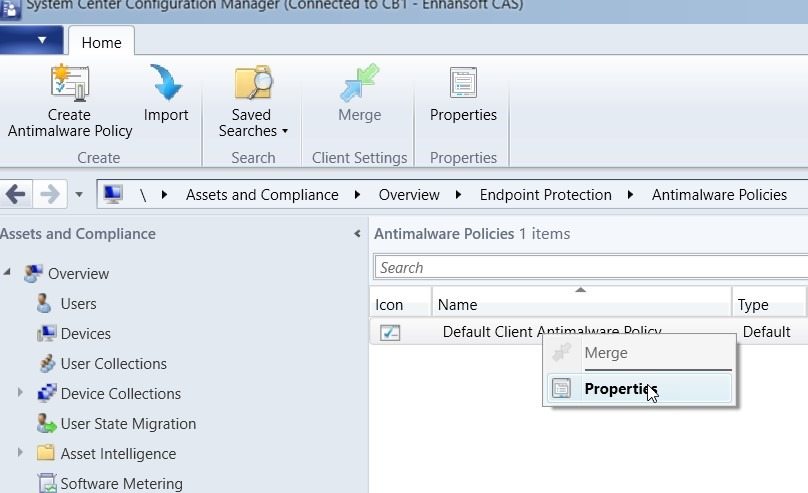Select Asset Intelligence in the tree
The width and height of the screenshot is (808, 493).
pyautogui.click(x=118, y=453)
